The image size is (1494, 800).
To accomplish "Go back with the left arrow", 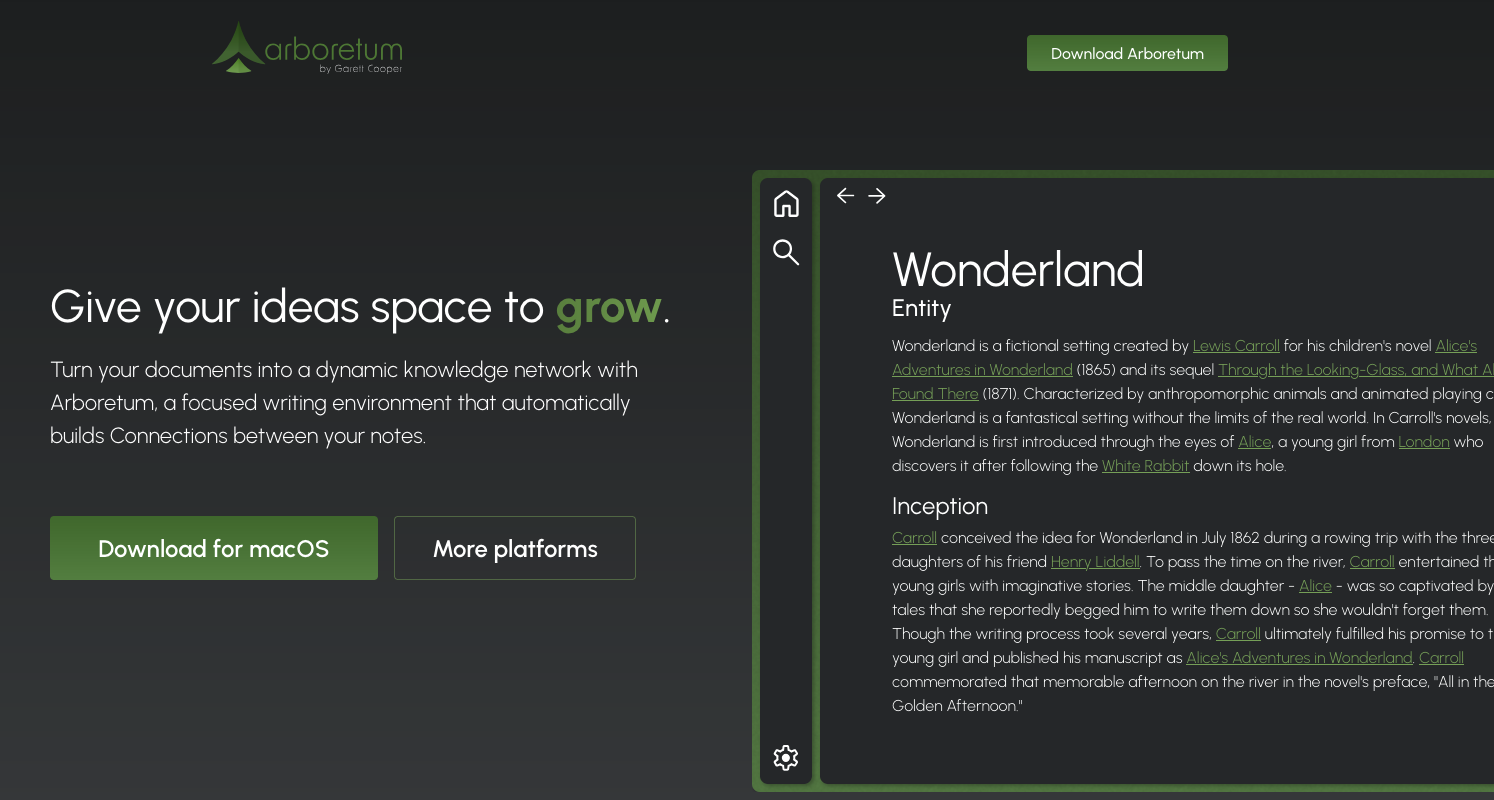I will point(845,196).
